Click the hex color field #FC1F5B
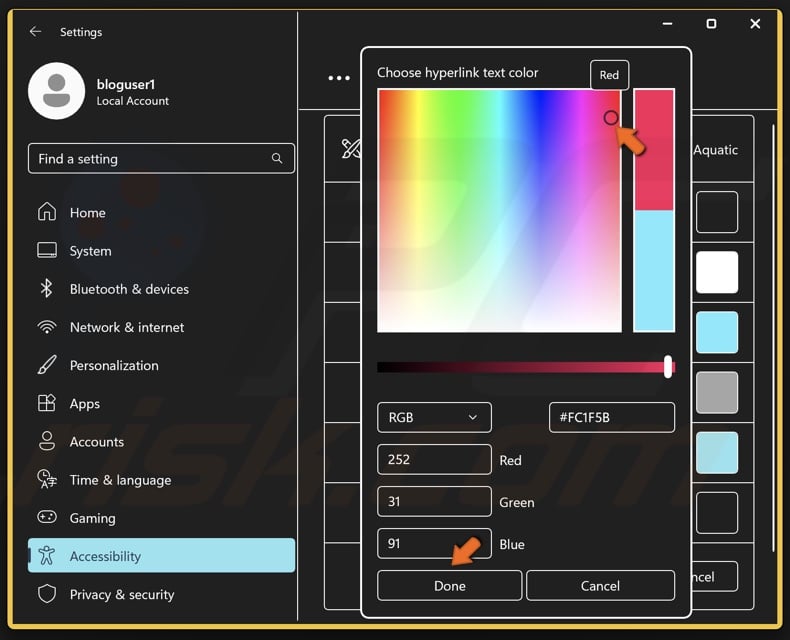The width and height of the screenshot is (790, 640). [x=612, y=417]
